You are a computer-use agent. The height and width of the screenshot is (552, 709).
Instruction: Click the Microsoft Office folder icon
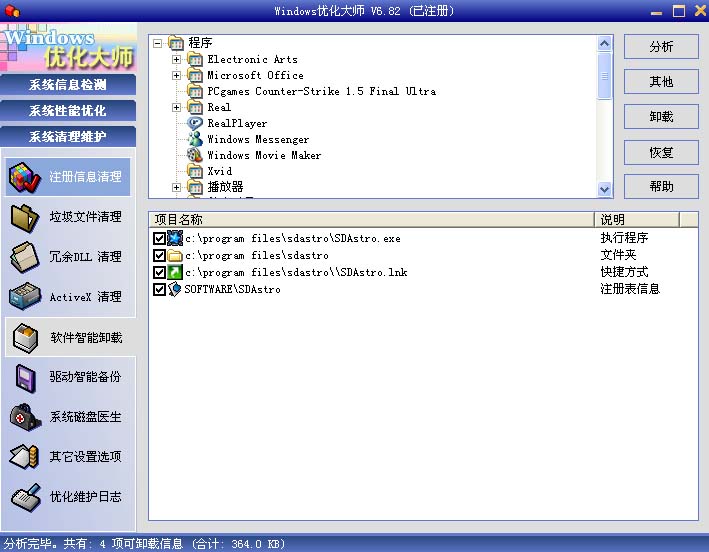coord(195,75)
